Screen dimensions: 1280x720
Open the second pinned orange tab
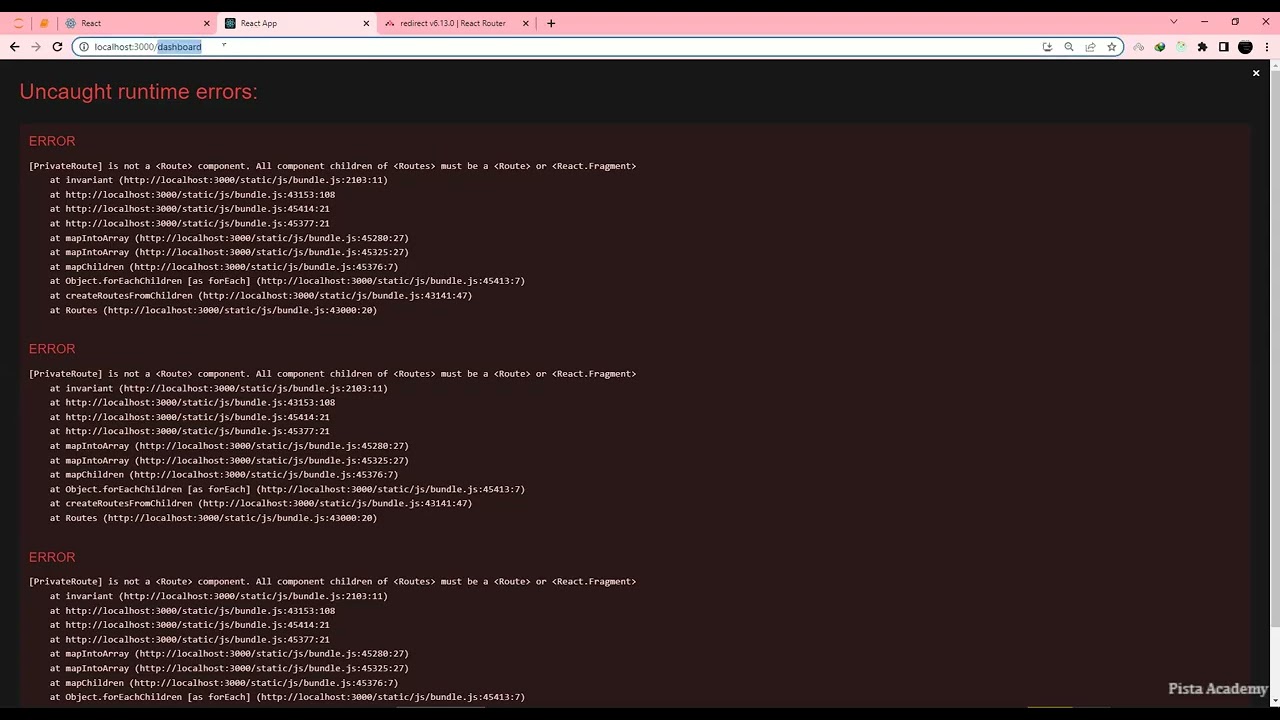pos(44,23)
